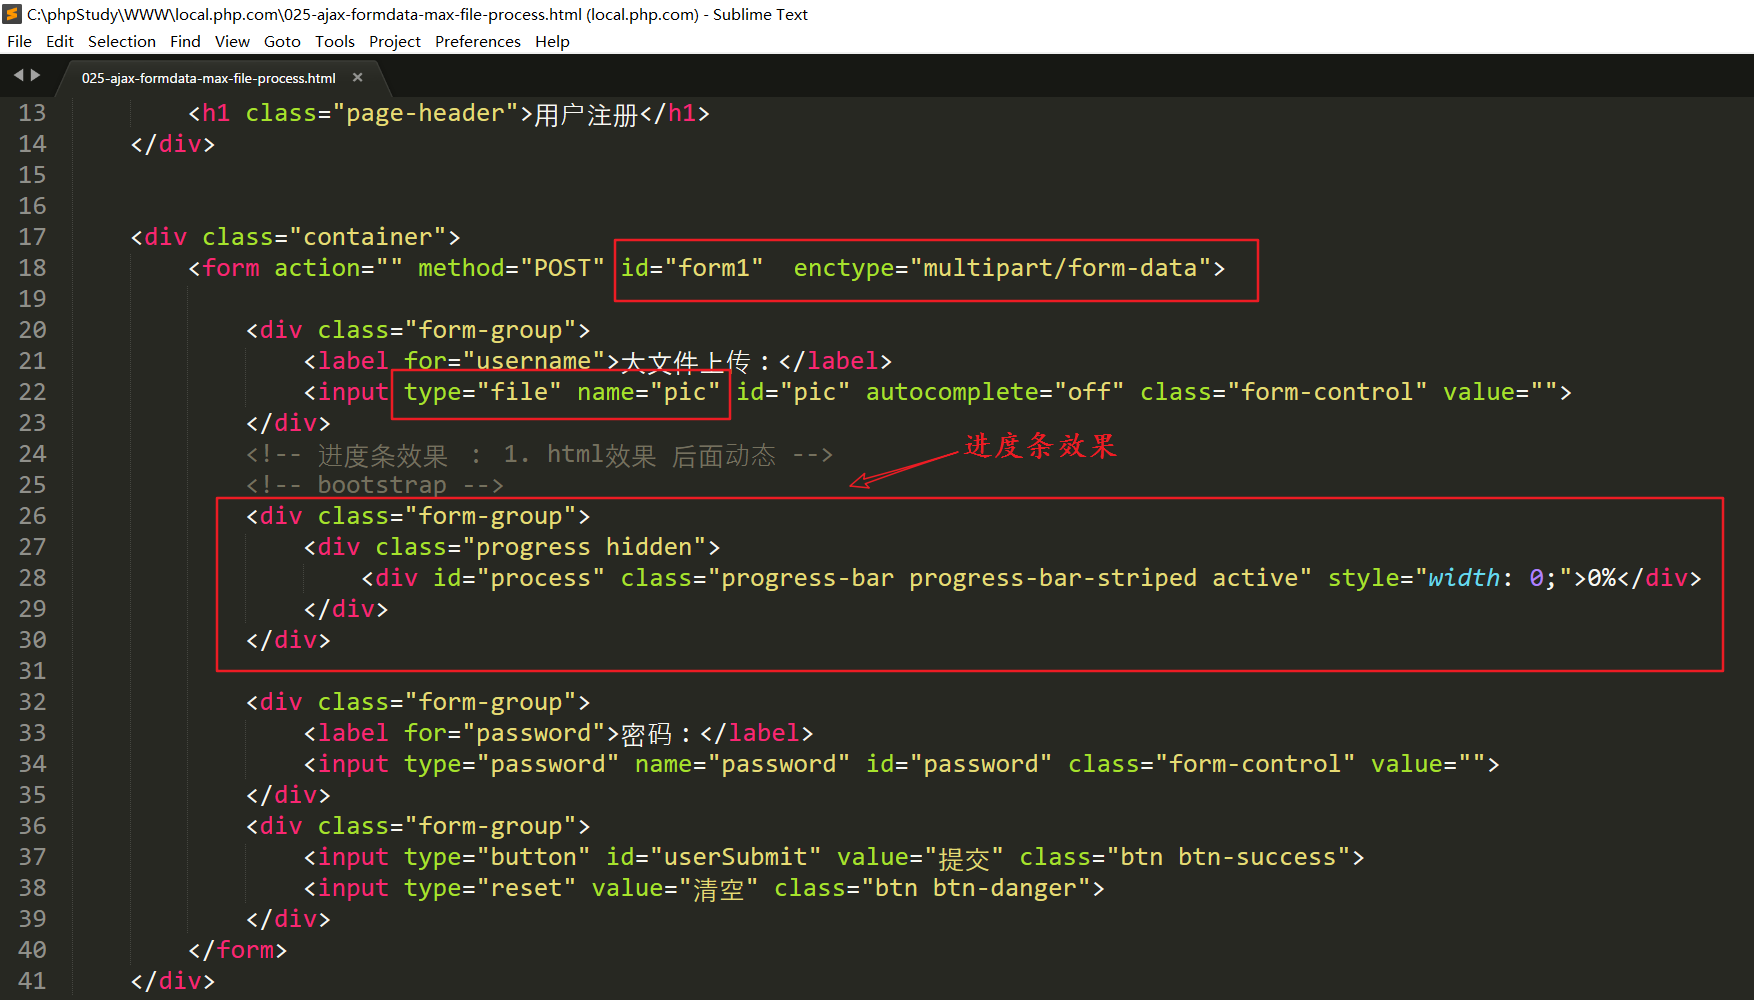Viewport: 1754px width, 1000px height.
Task: Open the Project menu
Action: point(394,41)
